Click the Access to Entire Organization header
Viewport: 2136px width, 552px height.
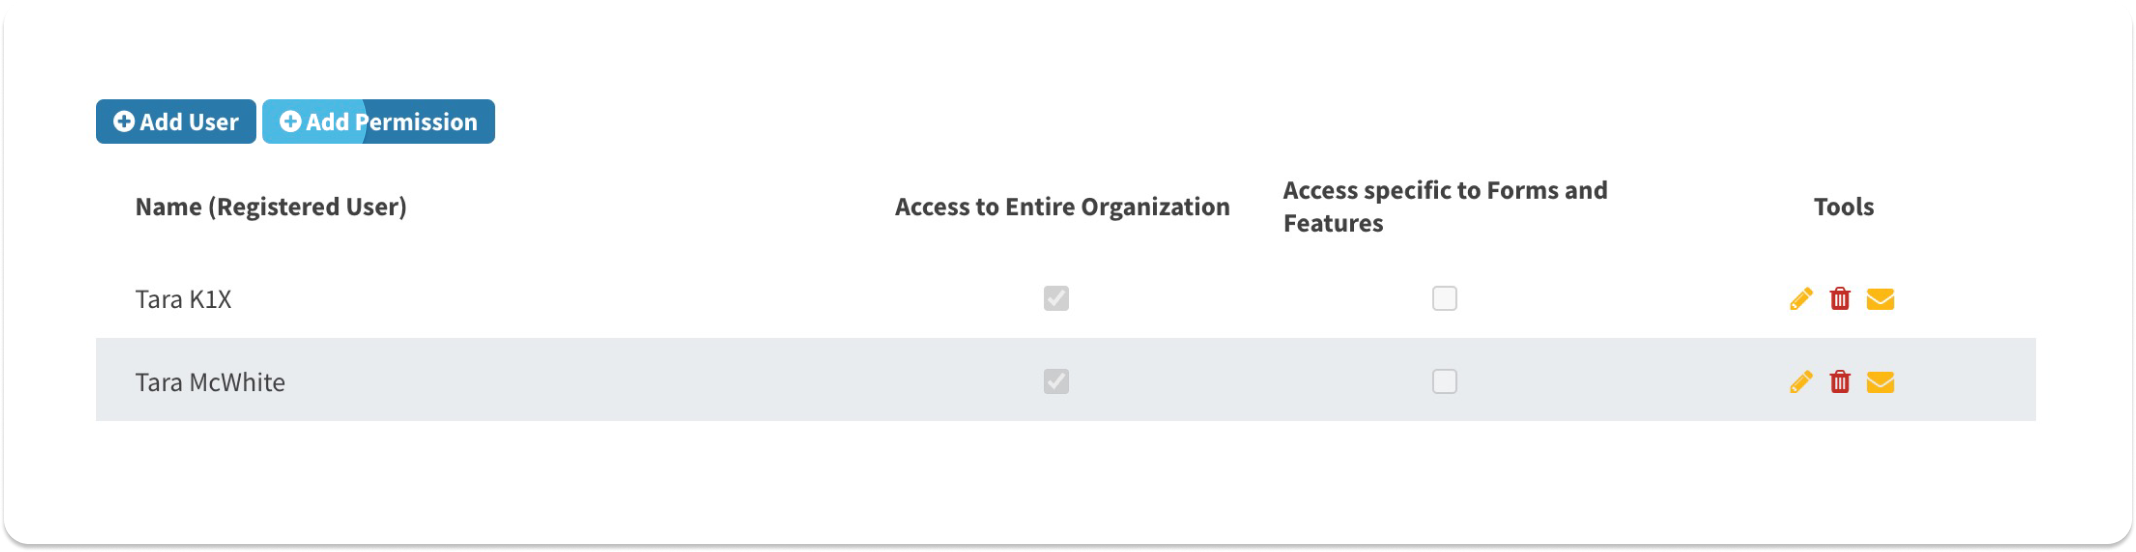pyautogui.click(x=1062, y=207)
